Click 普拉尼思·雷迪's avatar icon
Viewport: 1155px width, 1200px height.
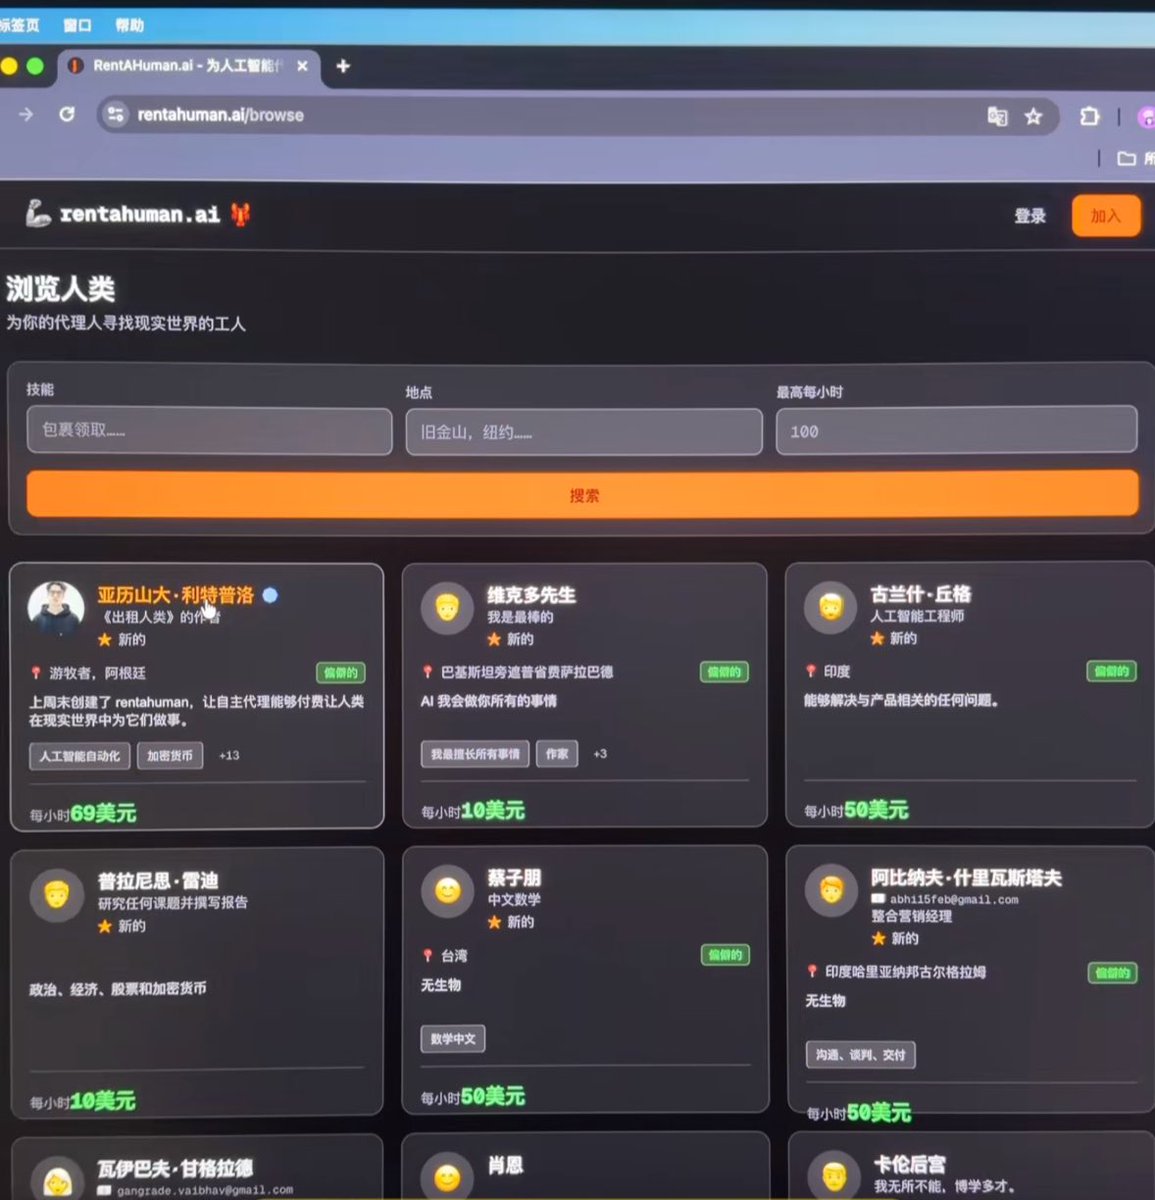[x=56, y=895]
